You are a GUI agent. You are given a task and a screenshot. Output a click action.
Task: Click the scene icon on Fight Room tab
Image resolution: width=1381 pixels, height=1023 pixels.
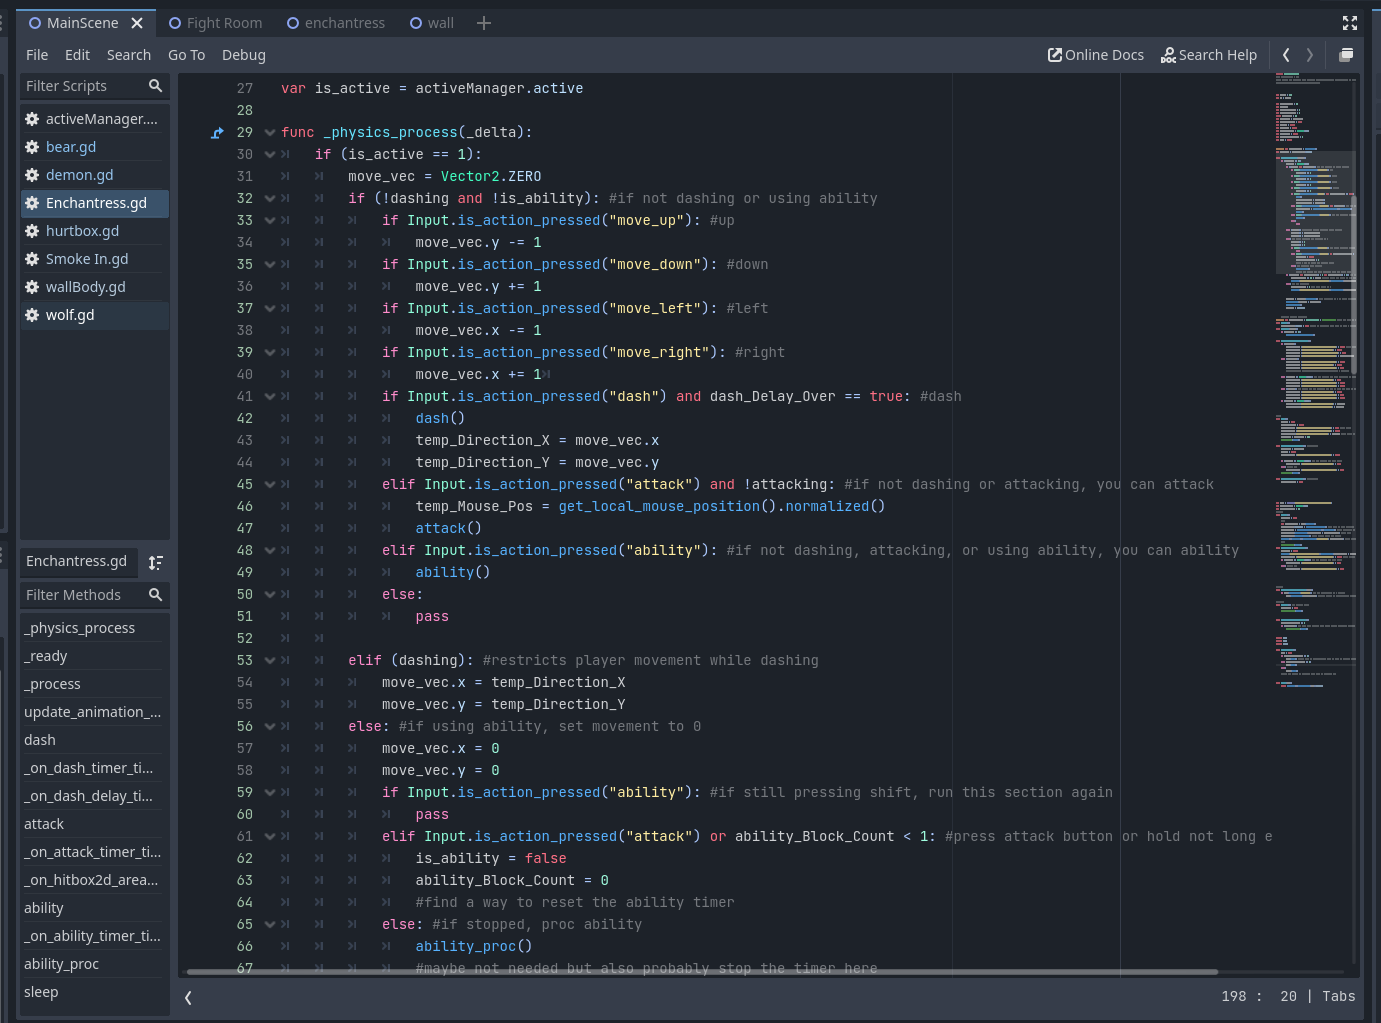point(175,23)
